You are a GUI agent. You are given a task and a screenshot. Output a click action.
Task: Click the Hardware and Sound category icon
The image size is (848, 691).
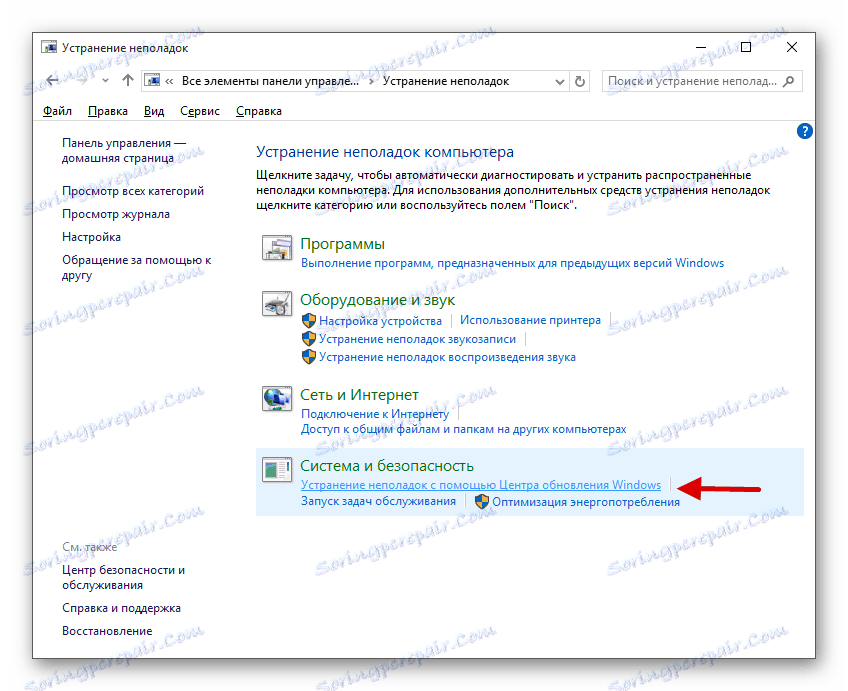[x=277, y=304]
